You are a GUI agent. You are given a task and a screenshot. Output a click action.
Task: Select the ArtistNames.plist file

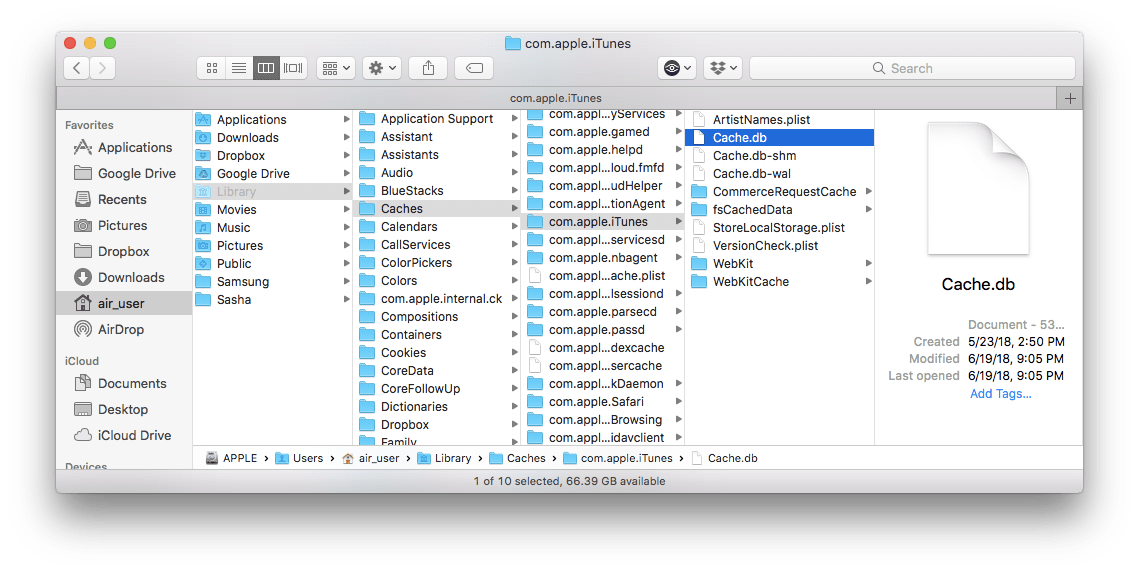pos(779,120)
